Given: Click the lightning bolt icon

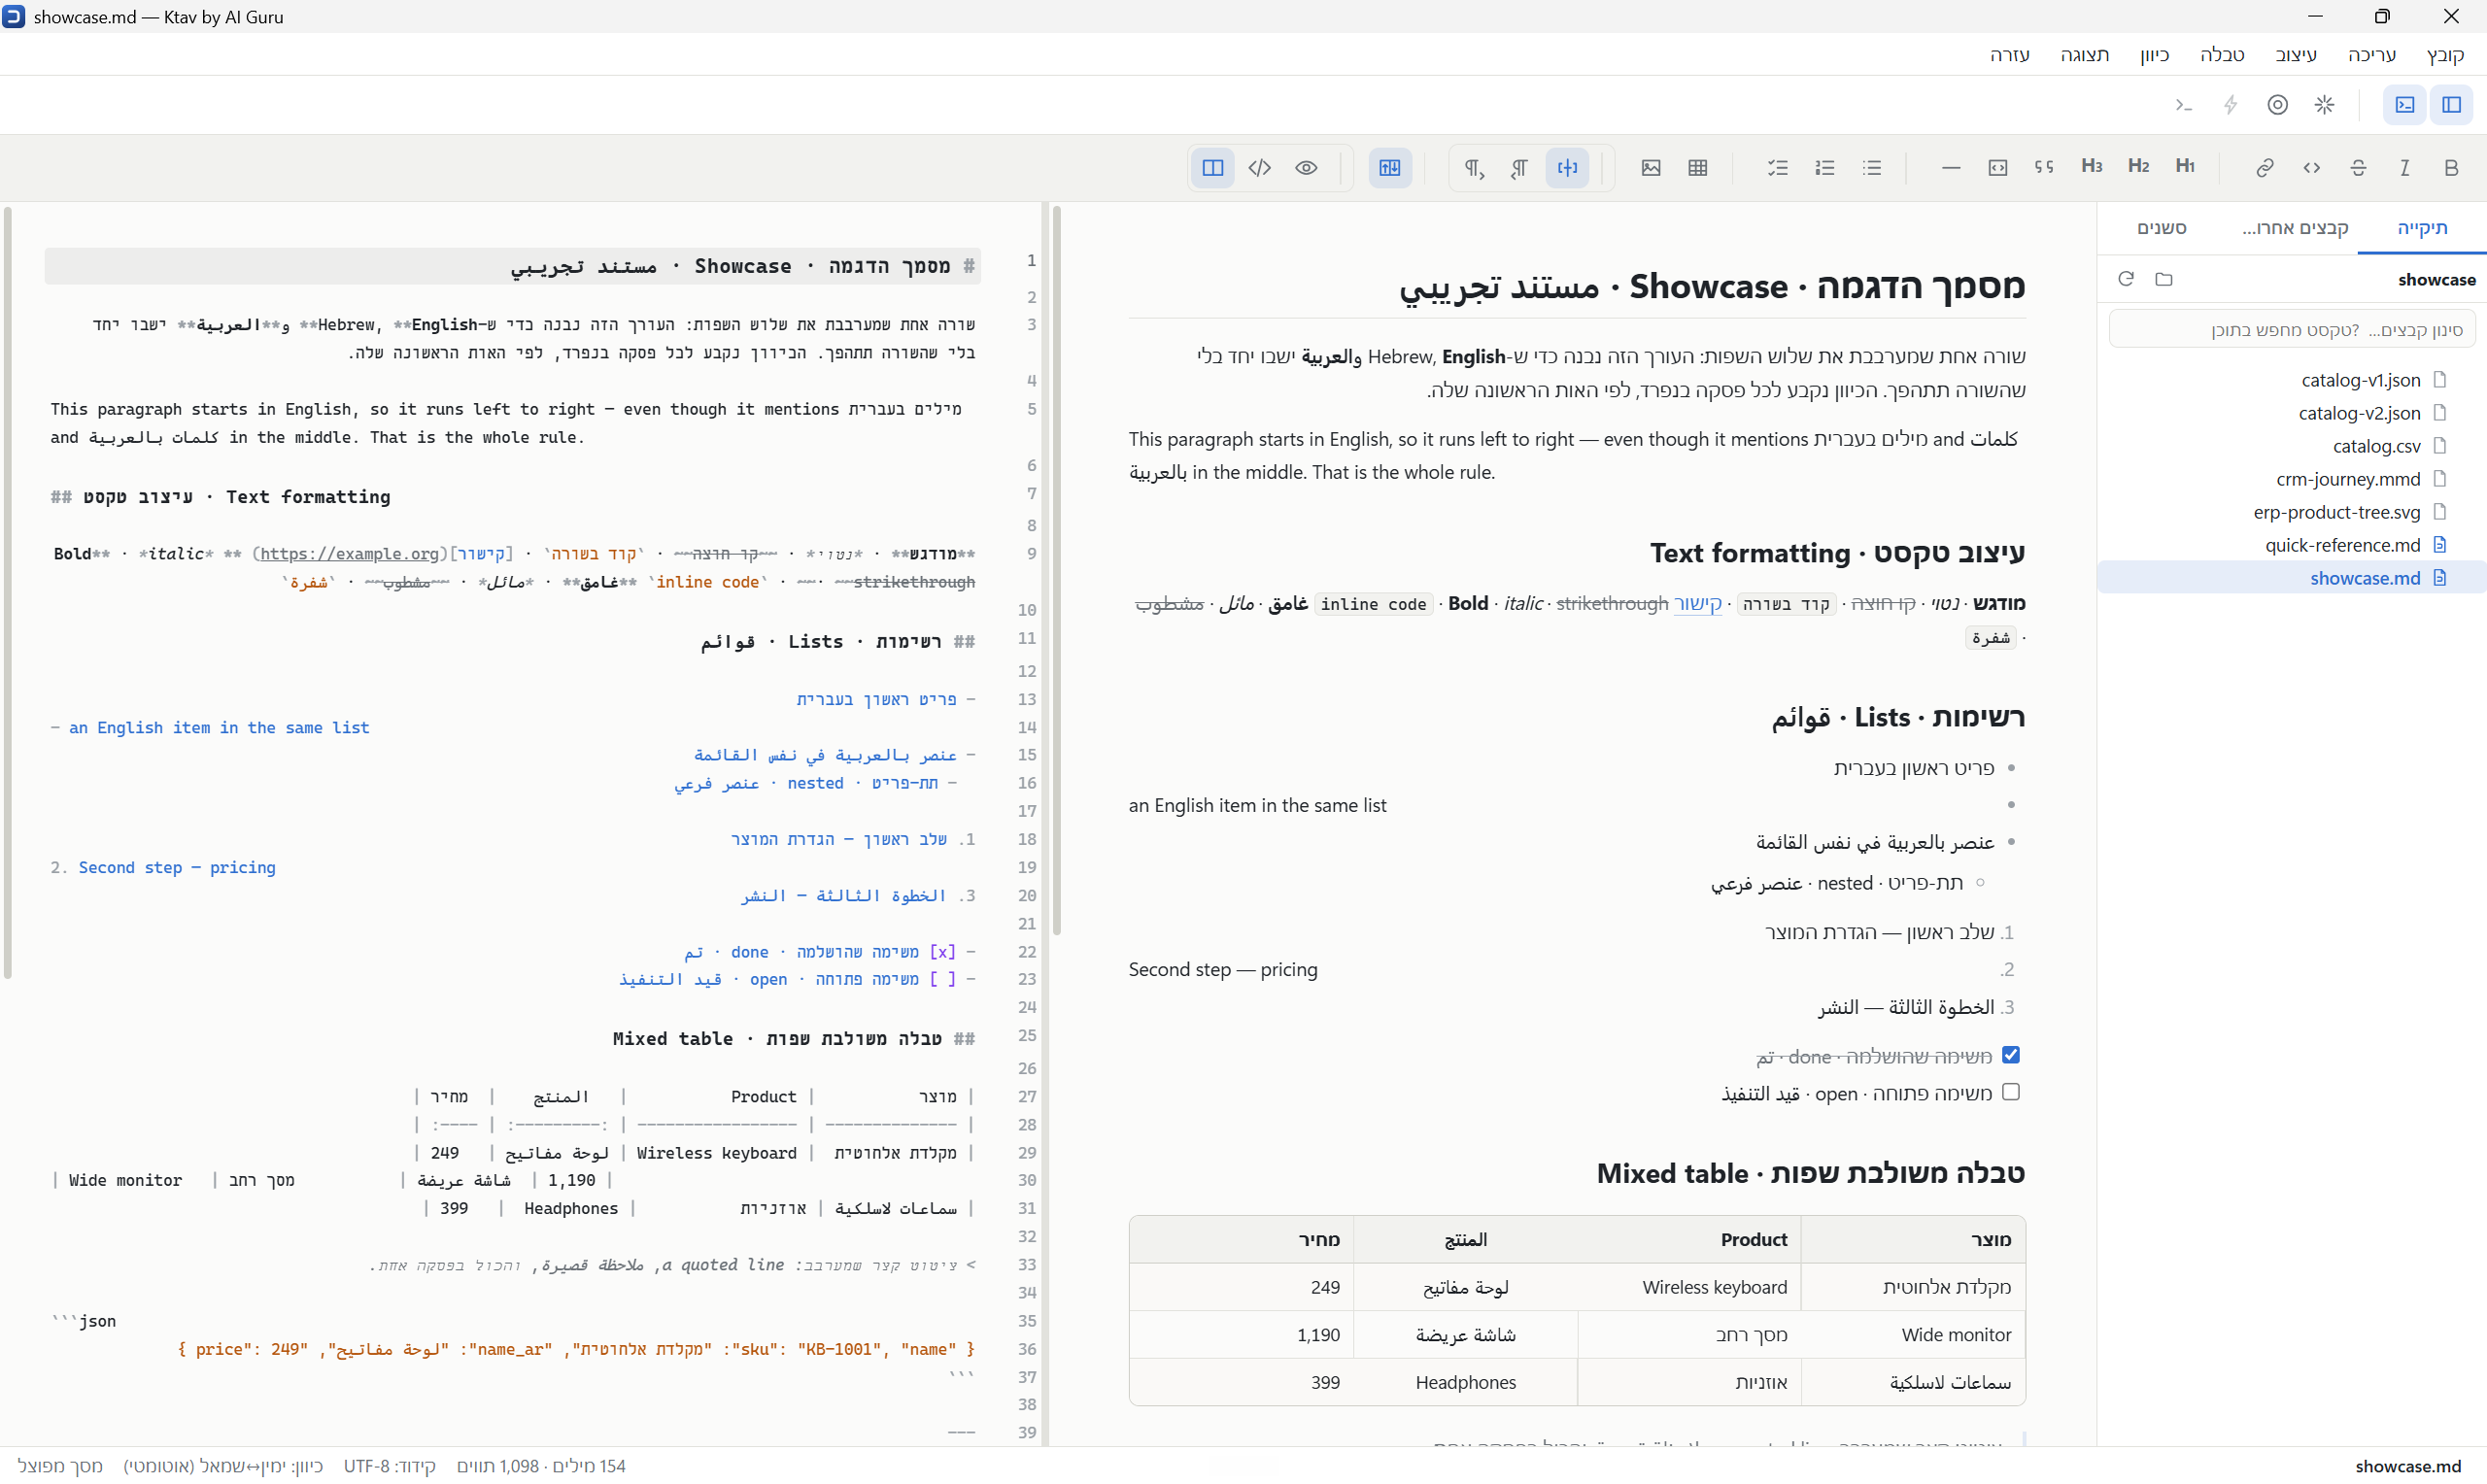Looking at the screenshot, I should 2230,105.
